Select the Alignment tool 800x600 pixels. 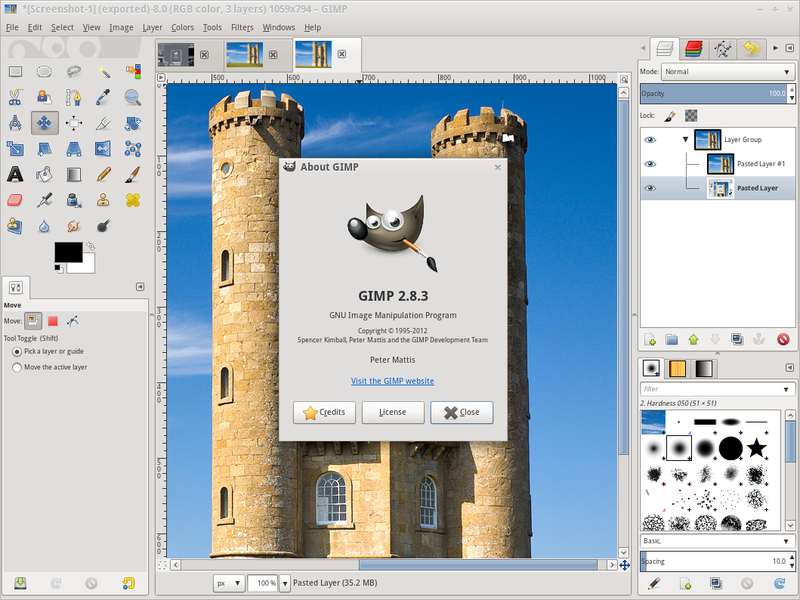click(73, 123)
